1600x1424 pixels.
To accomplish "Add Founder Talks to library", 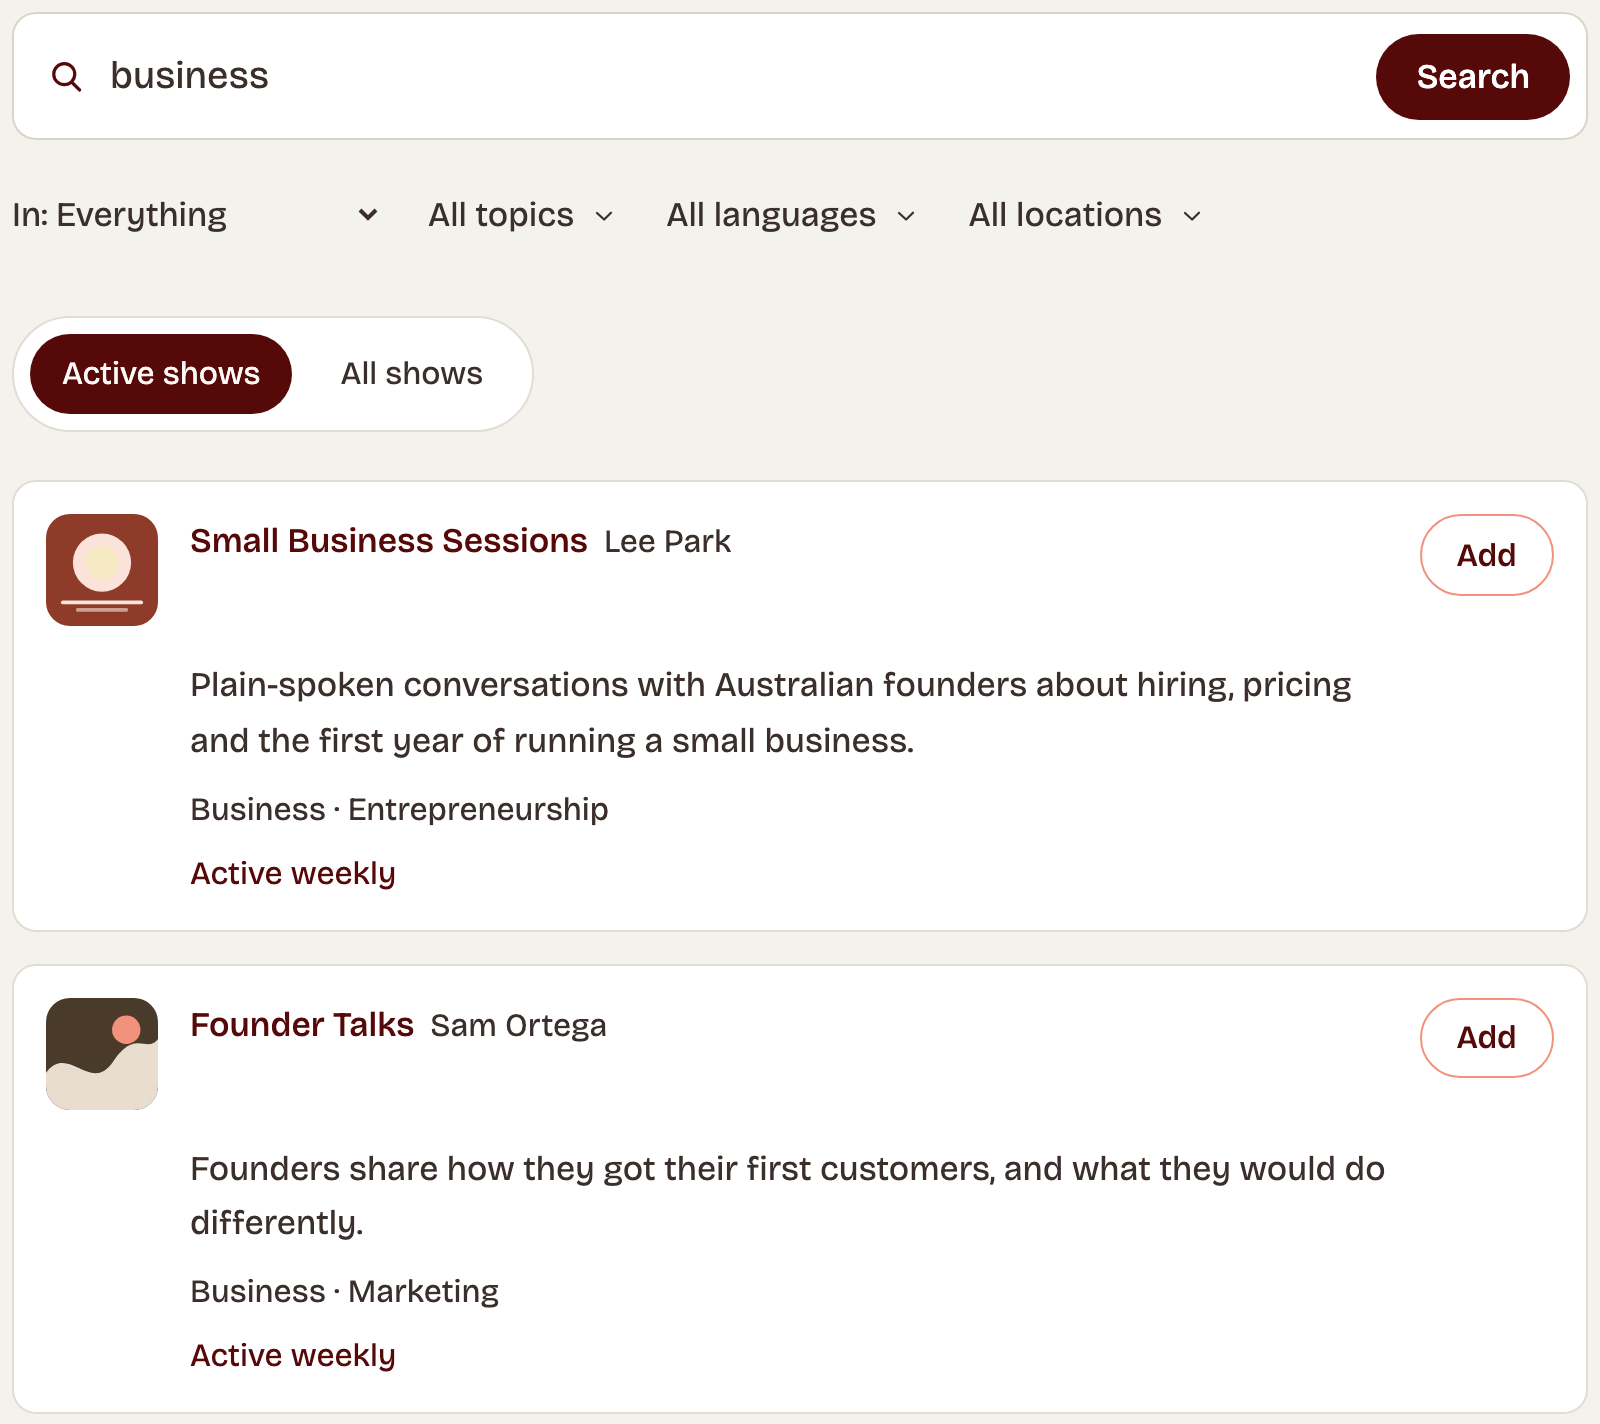I will tap(1486, 1038).
